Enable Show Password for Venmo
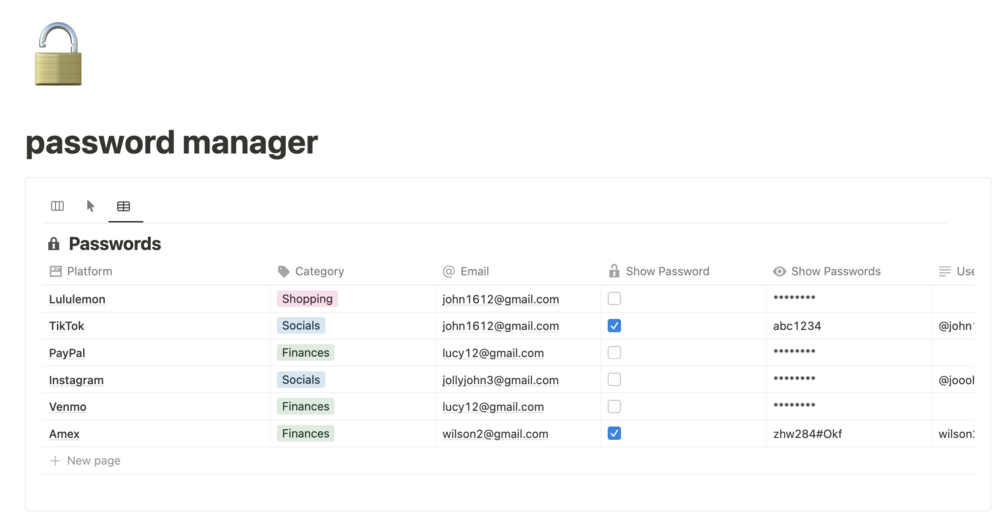Viewport: 1005px width, 523px height. point(614,406)
